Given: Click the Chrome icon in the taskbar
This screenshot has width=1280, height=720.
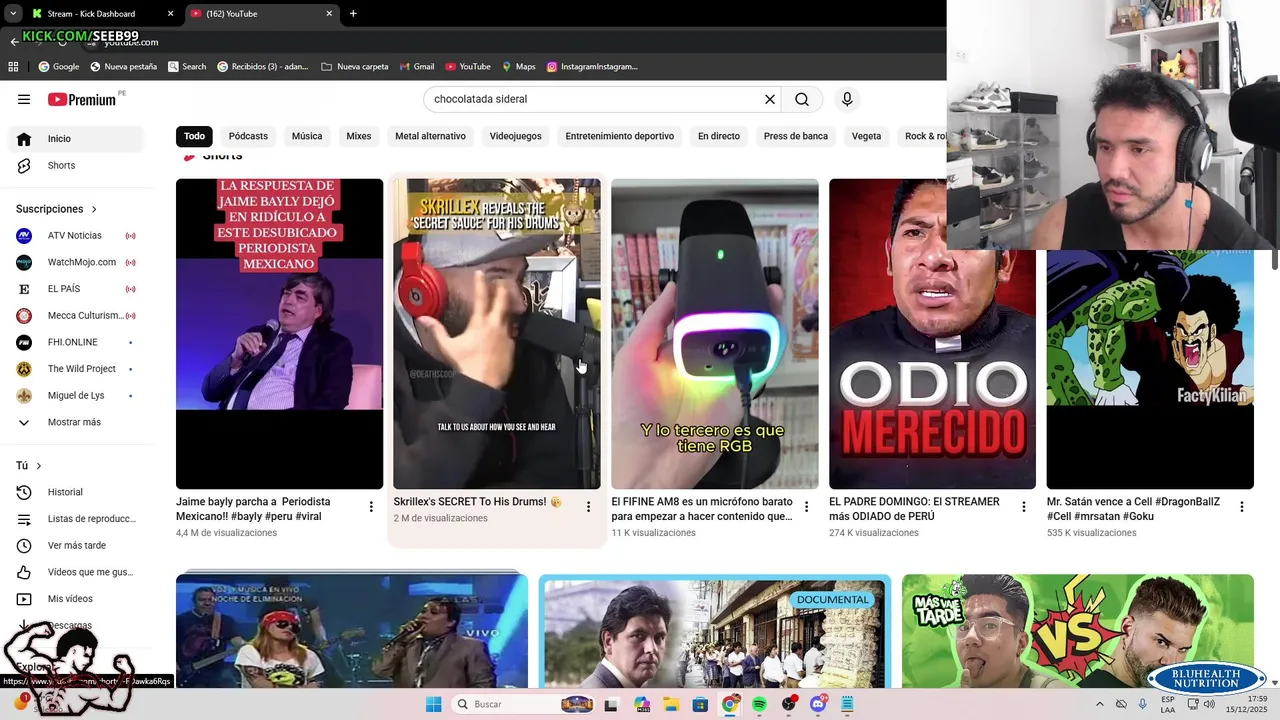Looking at the screenshot, I should (730, 704).
